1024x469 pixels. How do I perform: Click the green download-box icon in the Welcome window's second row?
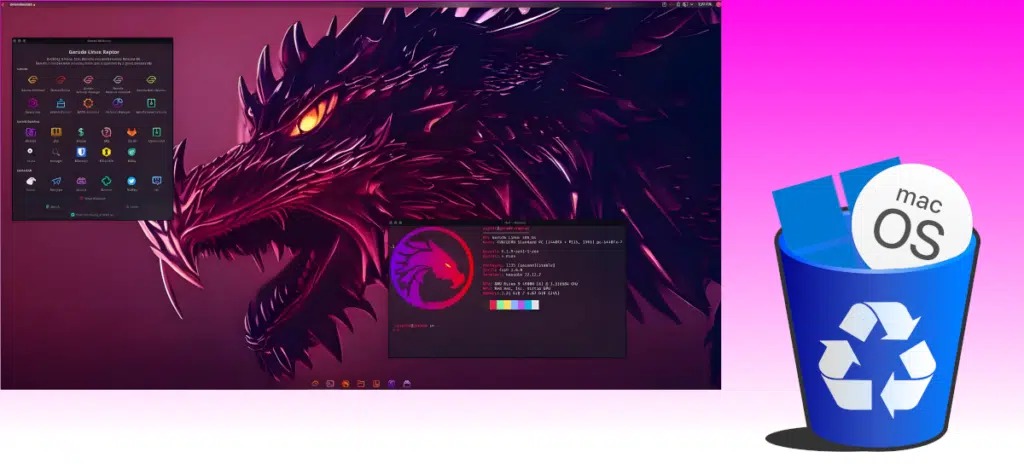(151, 103)
